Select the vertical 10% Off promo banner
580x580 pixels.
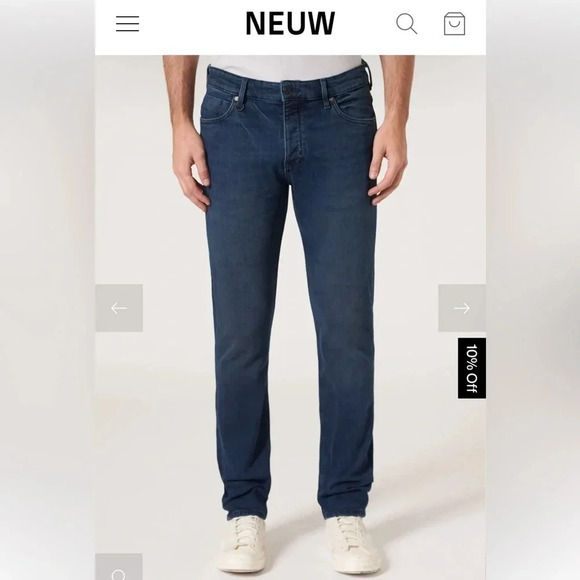tap(472, 368)
